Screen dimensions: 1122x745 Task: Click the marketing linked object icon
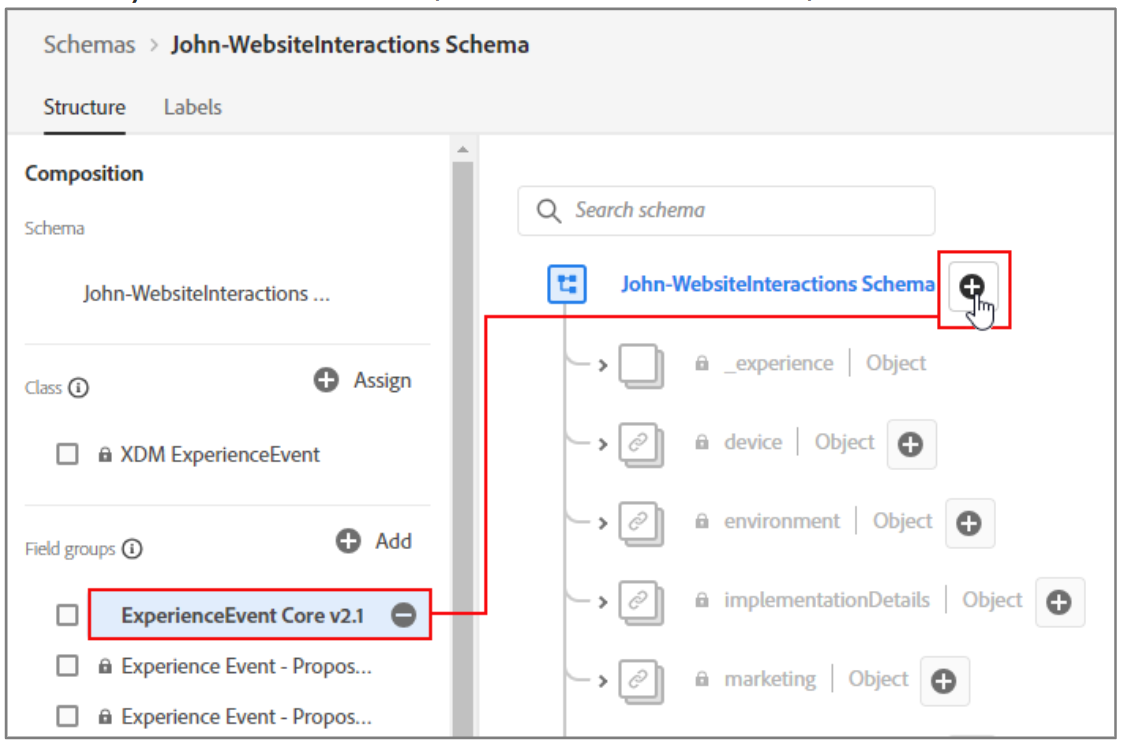(x=640, y=681)
